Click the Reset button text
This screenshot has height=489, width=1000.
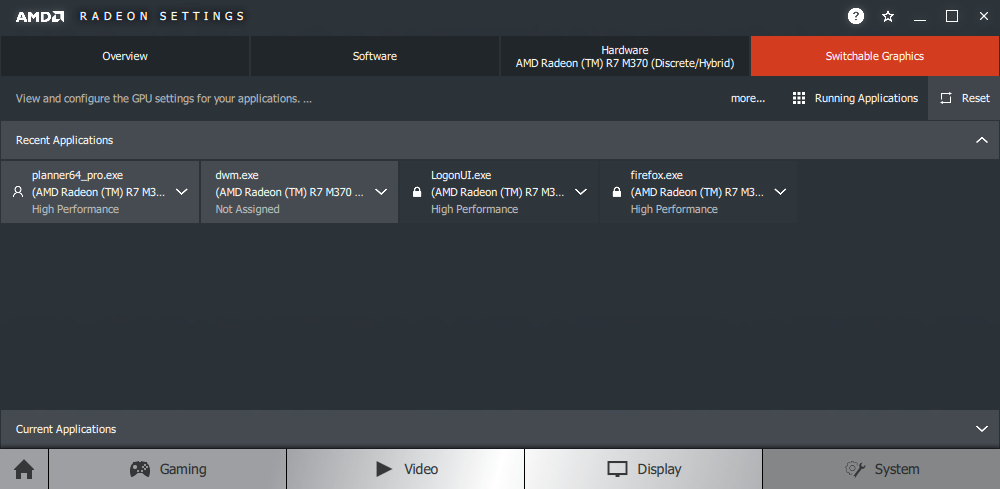pyautogui.click(x=976, y=98)
